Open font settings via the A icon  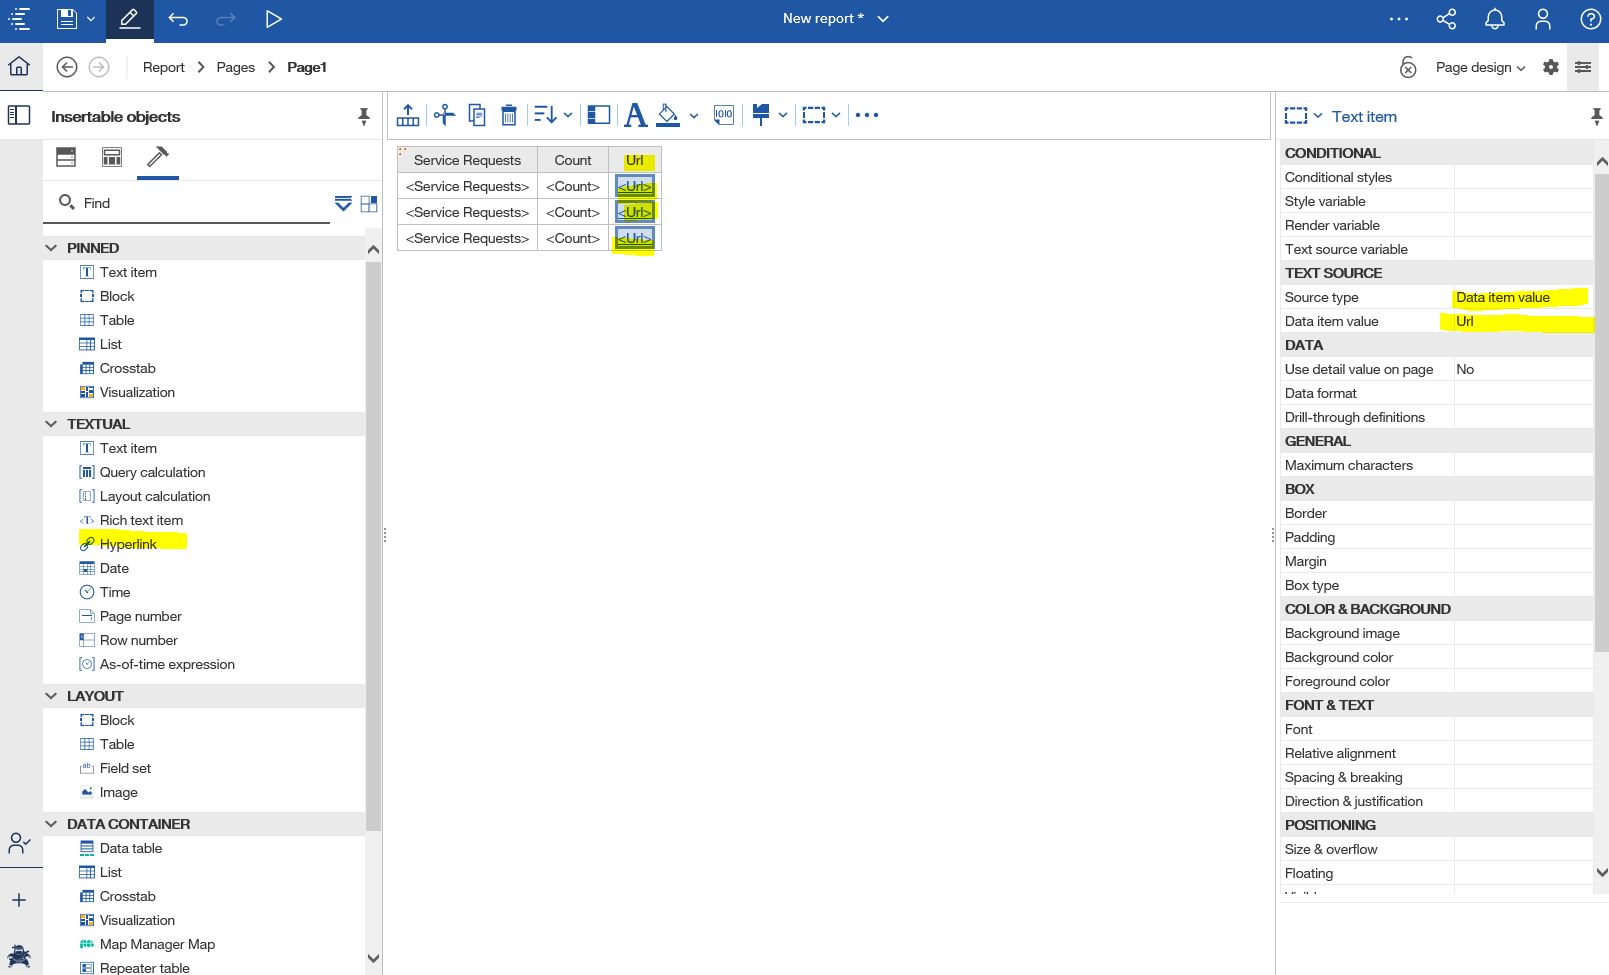[x=635, y=114]
